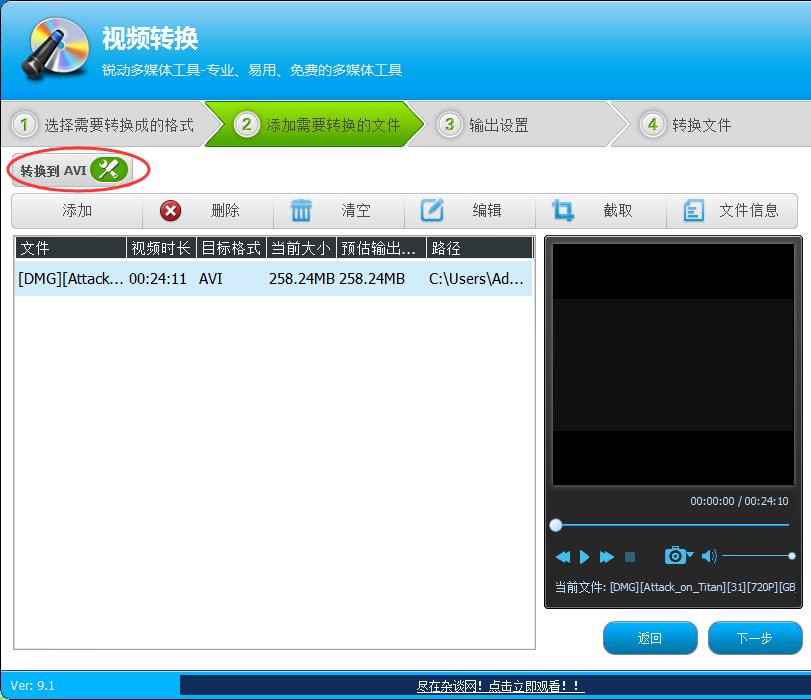Play the preview video
Viewport: 811px width, 700px height.
coord(584,557)
